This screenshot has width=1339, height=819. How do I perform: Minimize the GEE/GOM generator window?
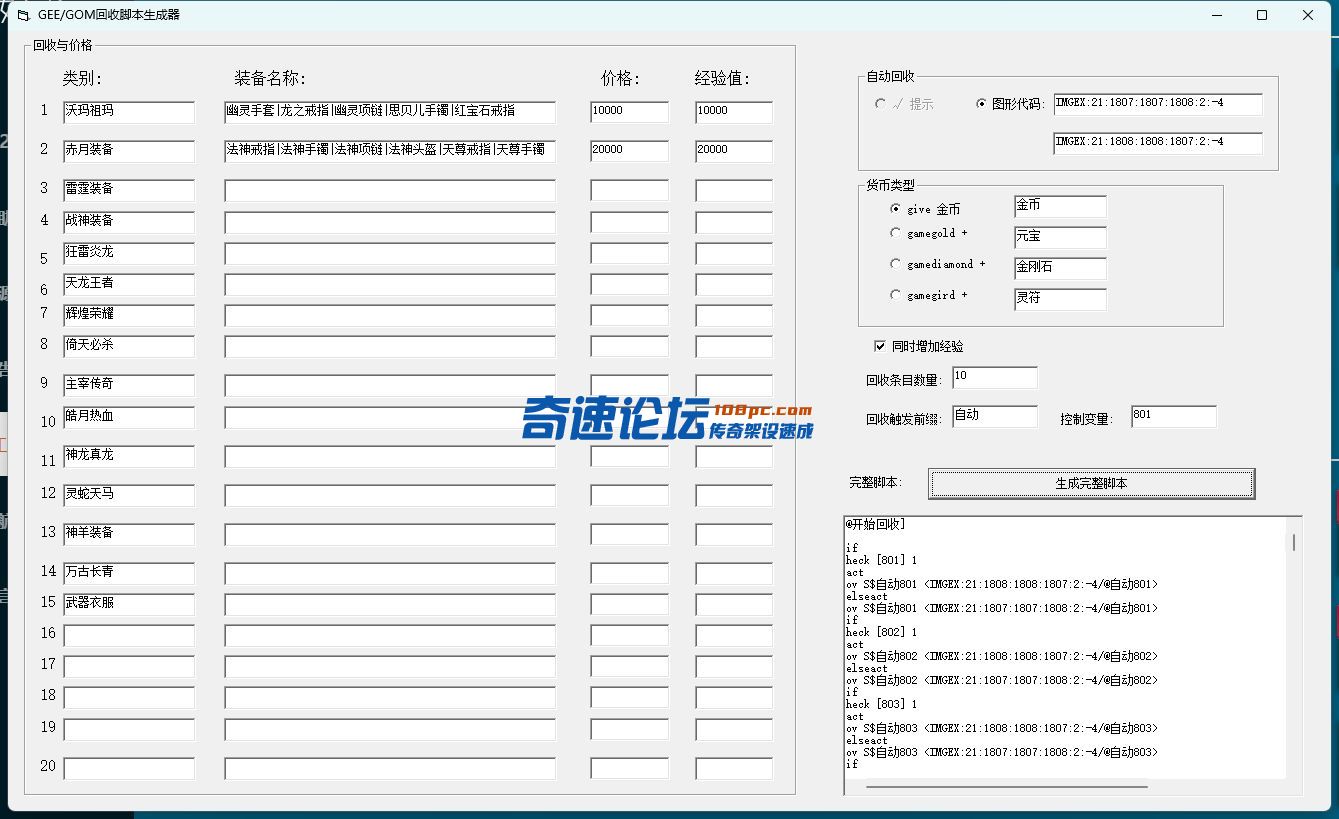tap(1217, 15)
